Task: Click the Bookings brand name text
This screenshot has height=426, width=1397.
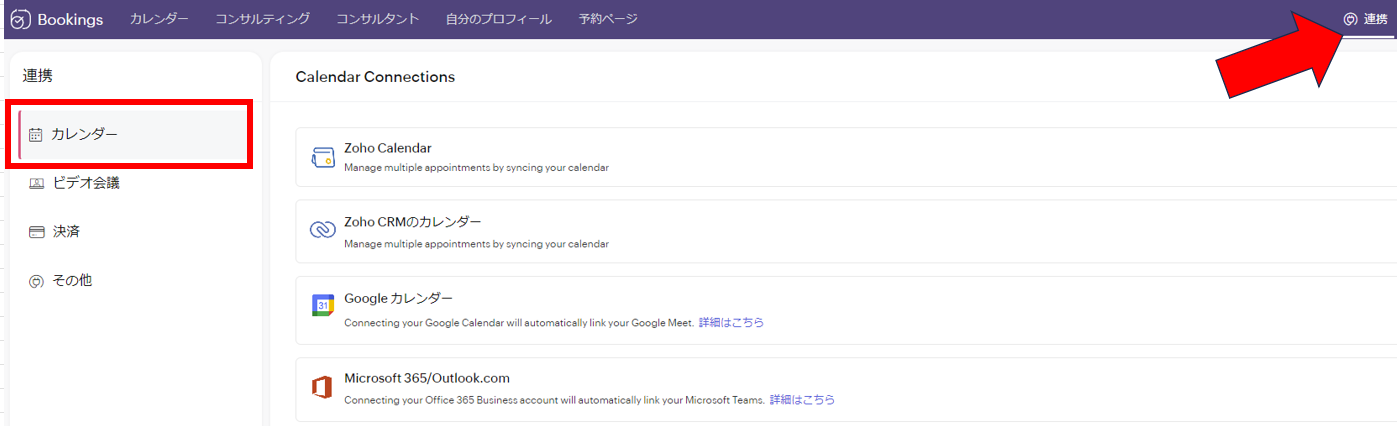Action: (x=70, y=19)
